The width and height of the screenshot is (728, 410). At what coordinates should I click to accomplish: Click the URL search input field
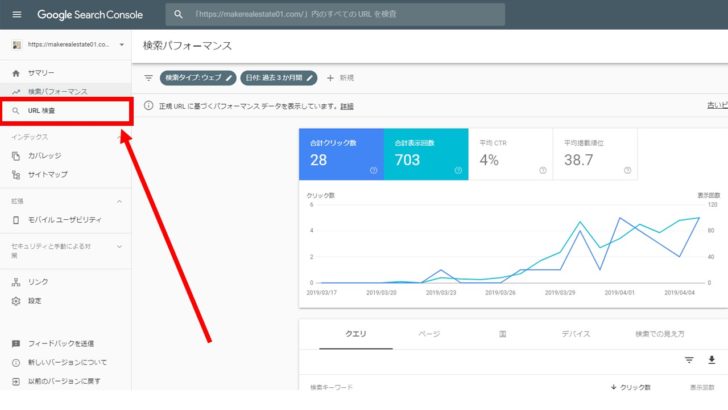pos(340,15)
